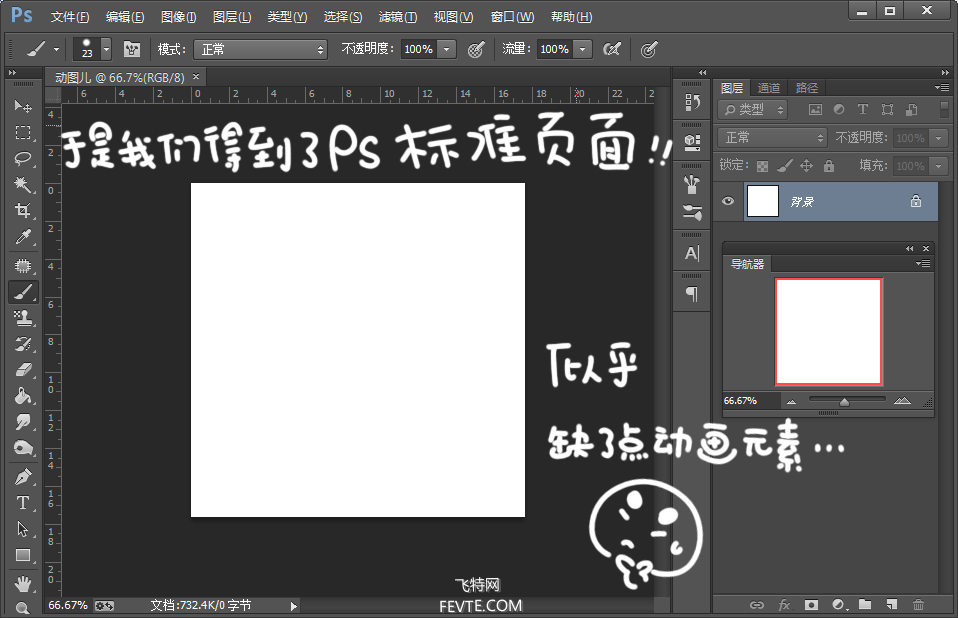Switch to the 通道 tab
This screenshot has width=958, height=618.
[x=768, y=88]
